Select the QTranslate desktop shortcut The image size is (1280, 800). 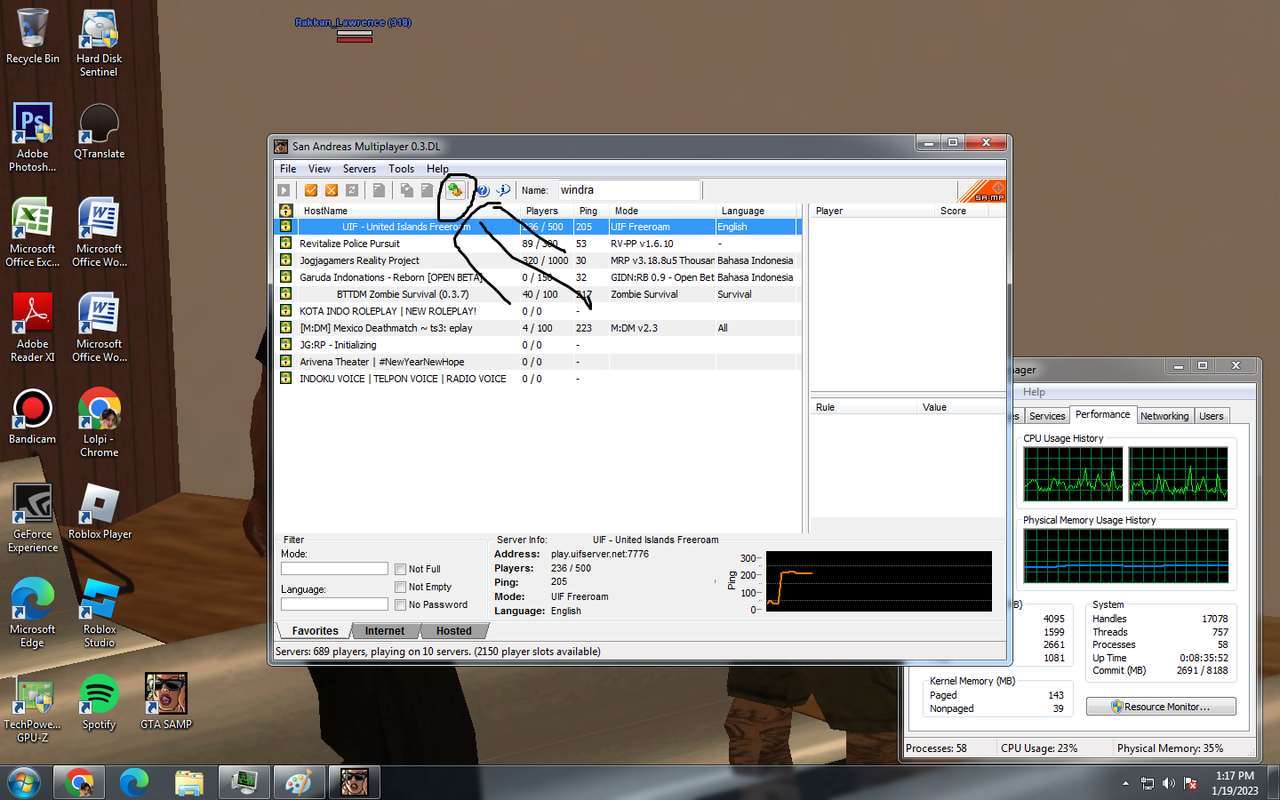point(99,131)
